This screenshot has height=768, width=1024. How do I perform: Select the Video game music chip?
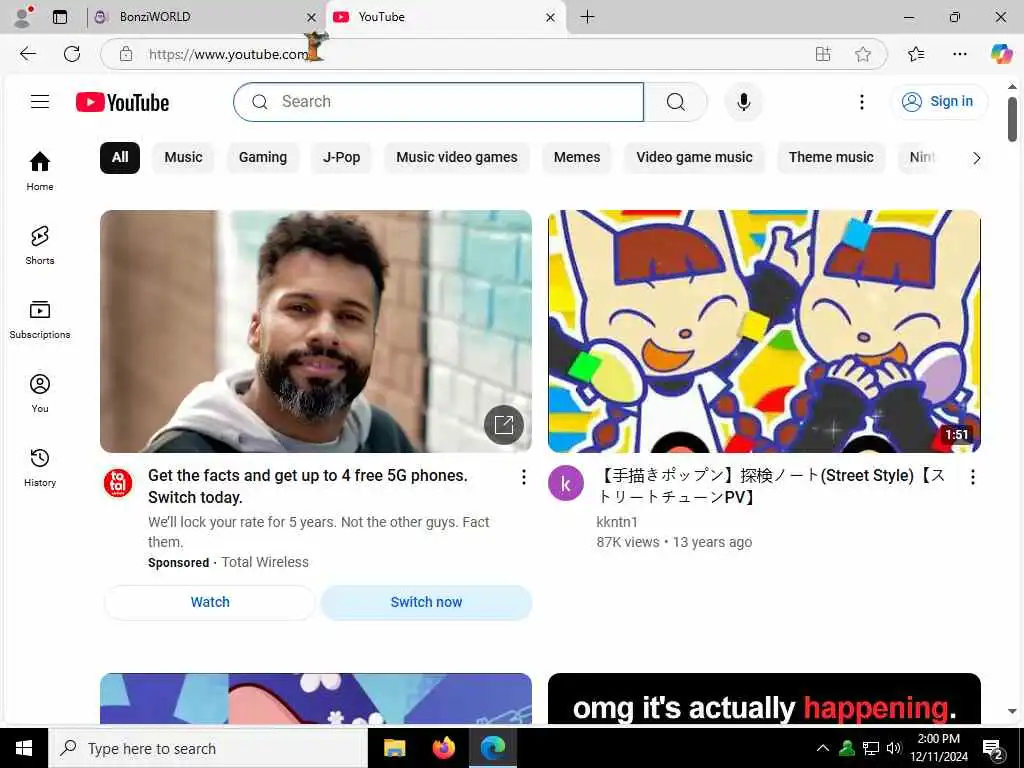tap(694, 157)
